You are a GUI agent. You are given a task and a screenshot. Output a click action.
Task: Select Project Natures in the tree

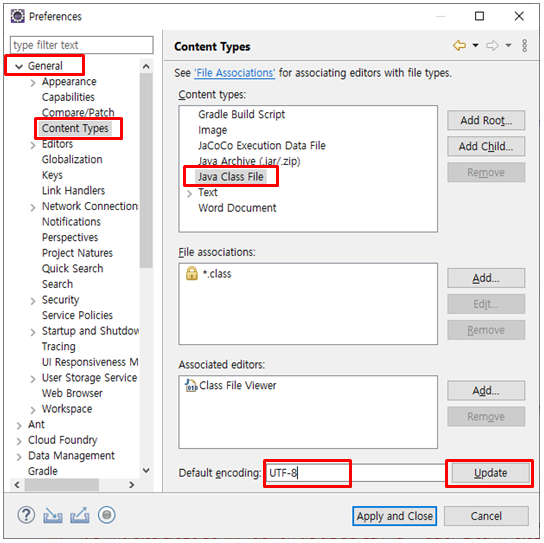click(77, 253)
